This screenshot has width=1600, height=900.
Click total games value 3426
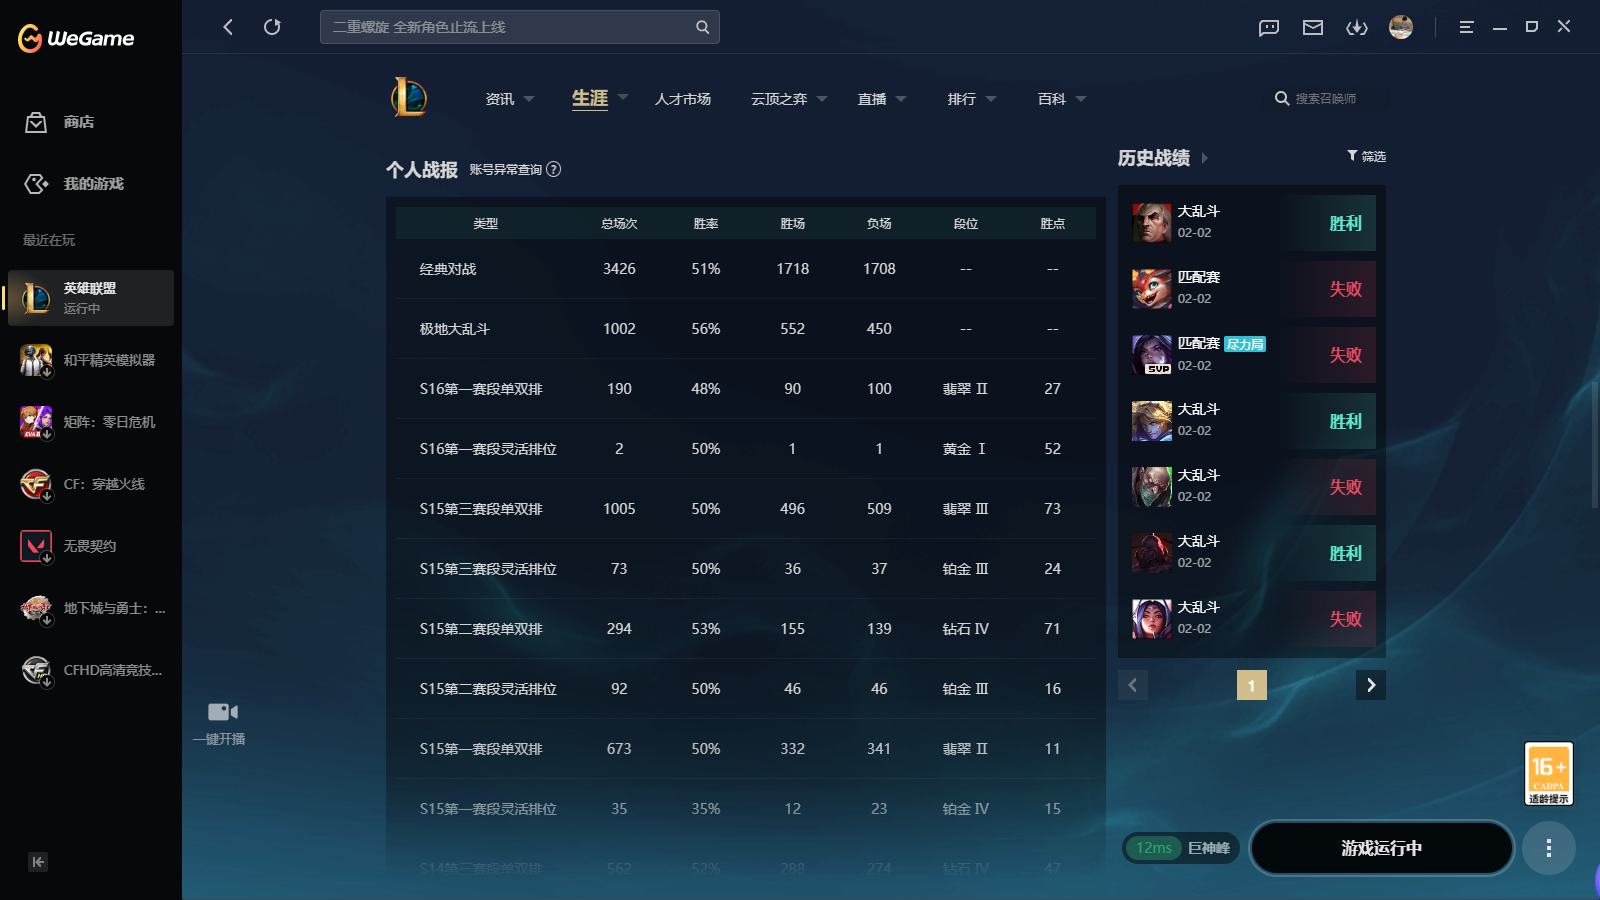pos(619,269)
